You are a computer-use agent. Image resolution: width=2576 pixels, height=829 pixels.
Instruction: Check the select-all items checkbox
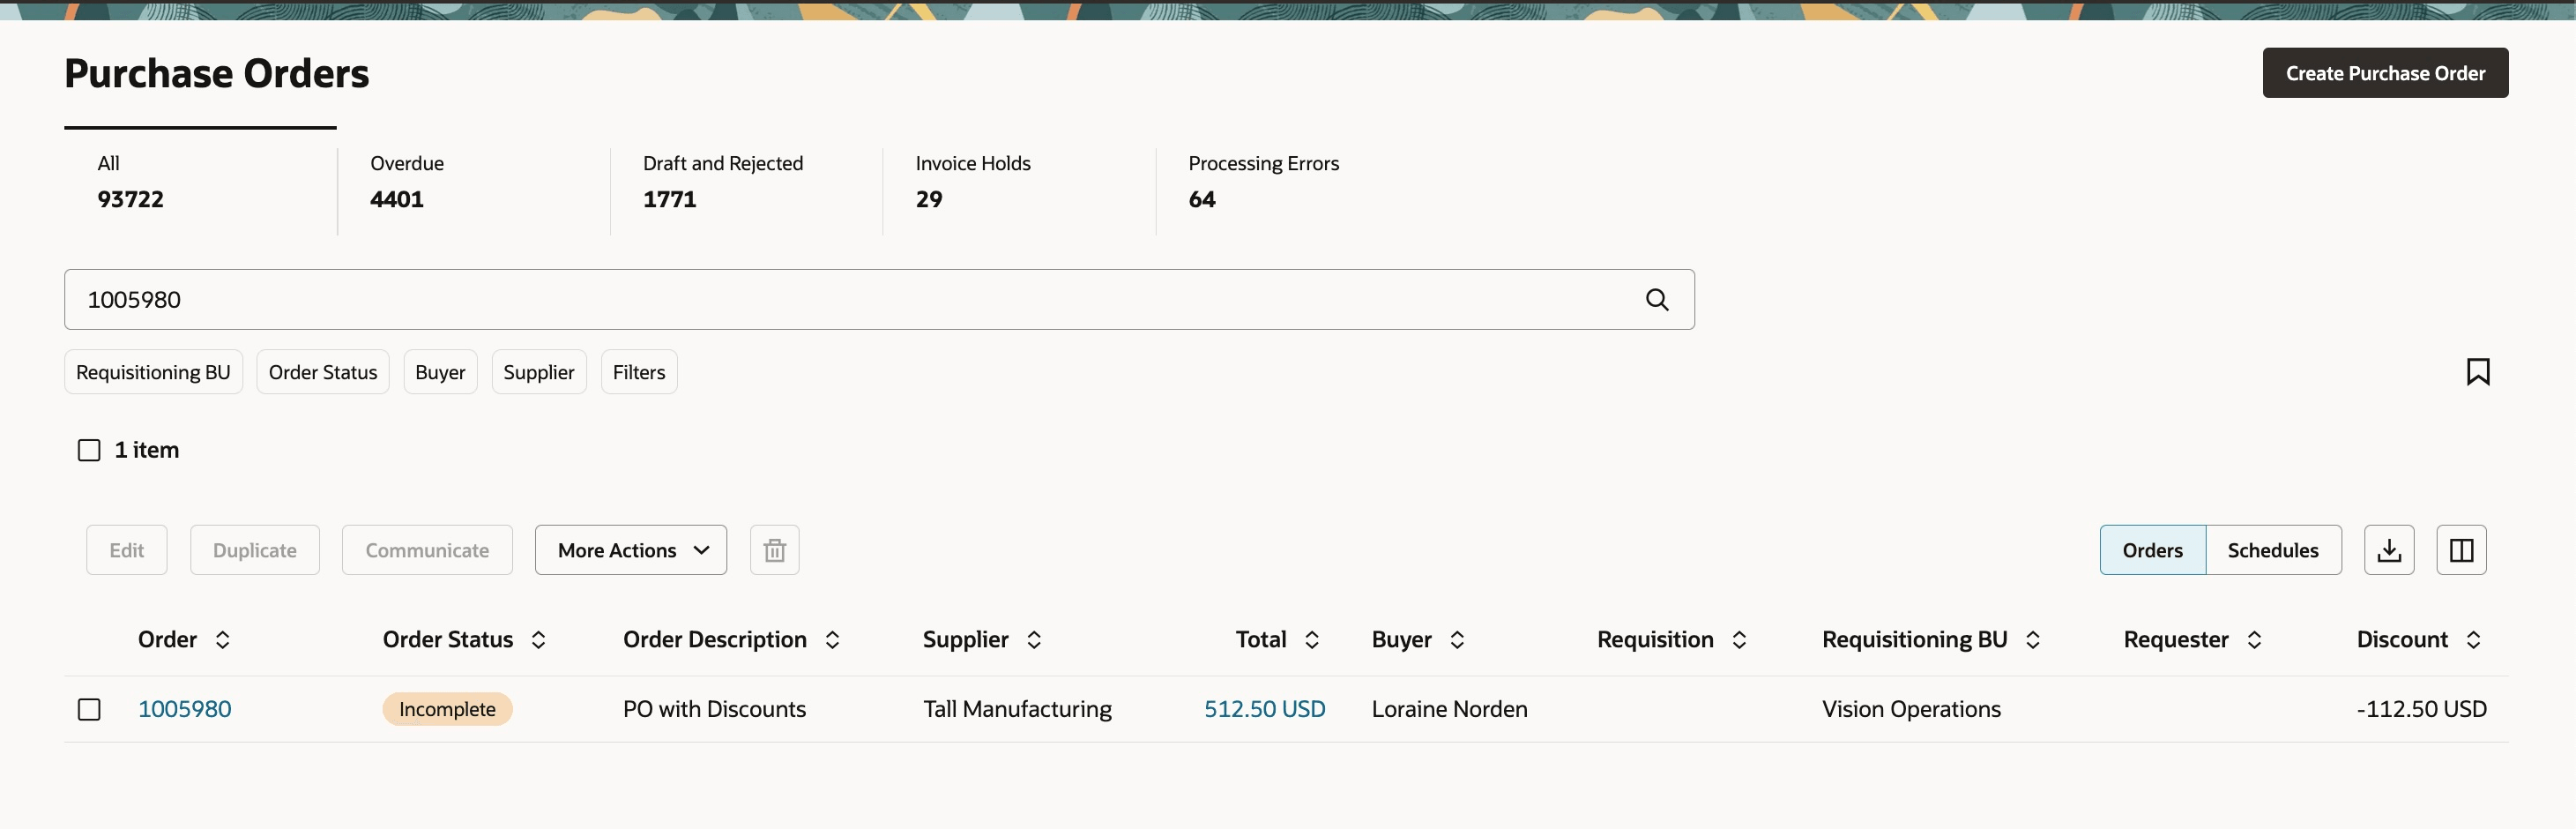(x=89, y=450)
